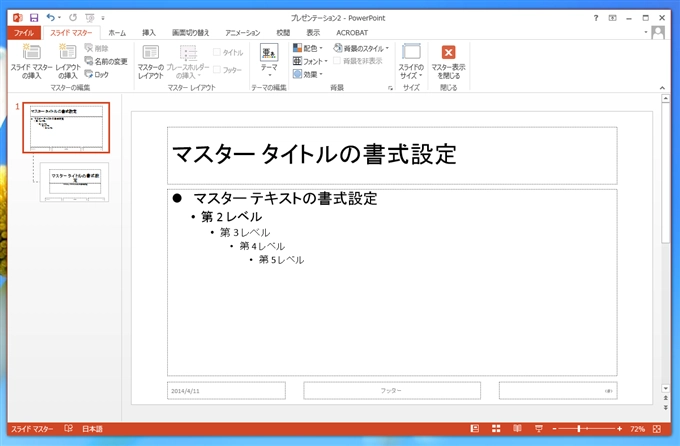Click the マスター タイトルの書式設定 title placeholder

[x=392, y=155]
